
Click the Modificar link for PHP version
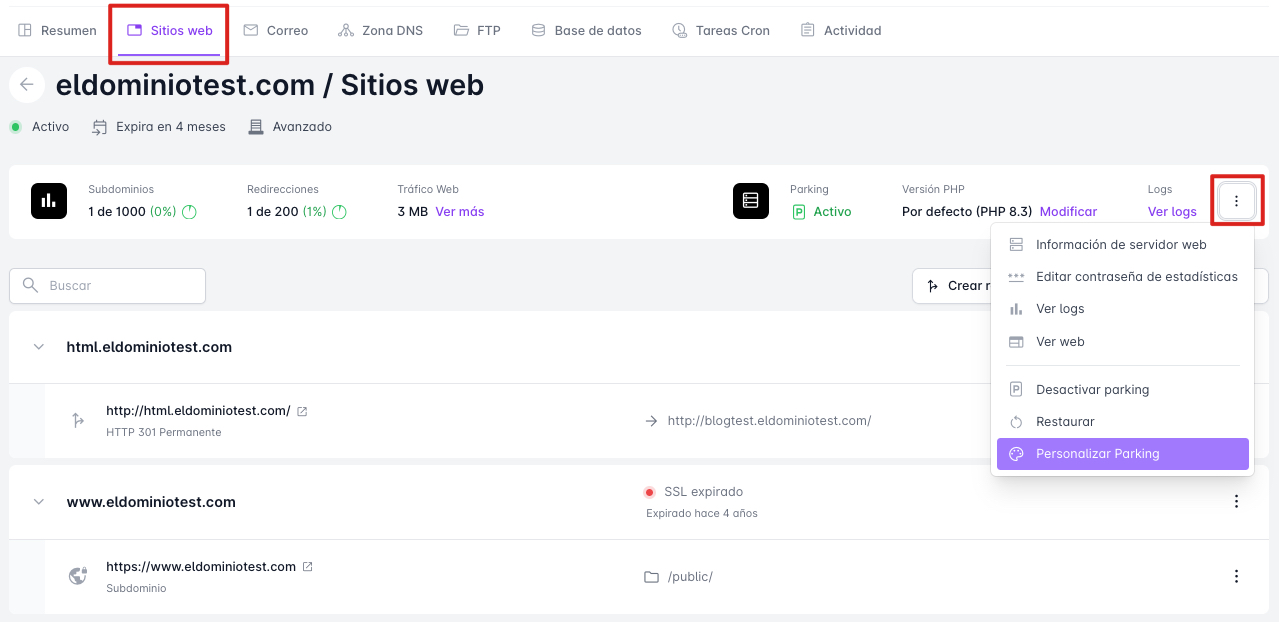pos(1068,212)
